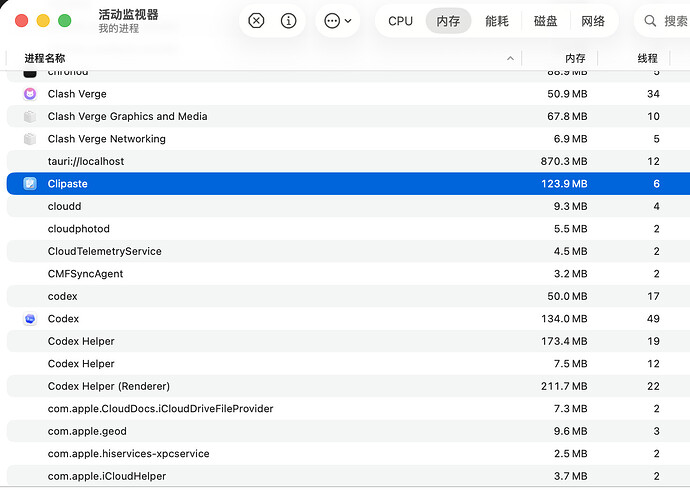Select the Clash Verge Graphics and Media row
Image resolution: width=690 pixels, height=490 pixels.
point(348,116)
